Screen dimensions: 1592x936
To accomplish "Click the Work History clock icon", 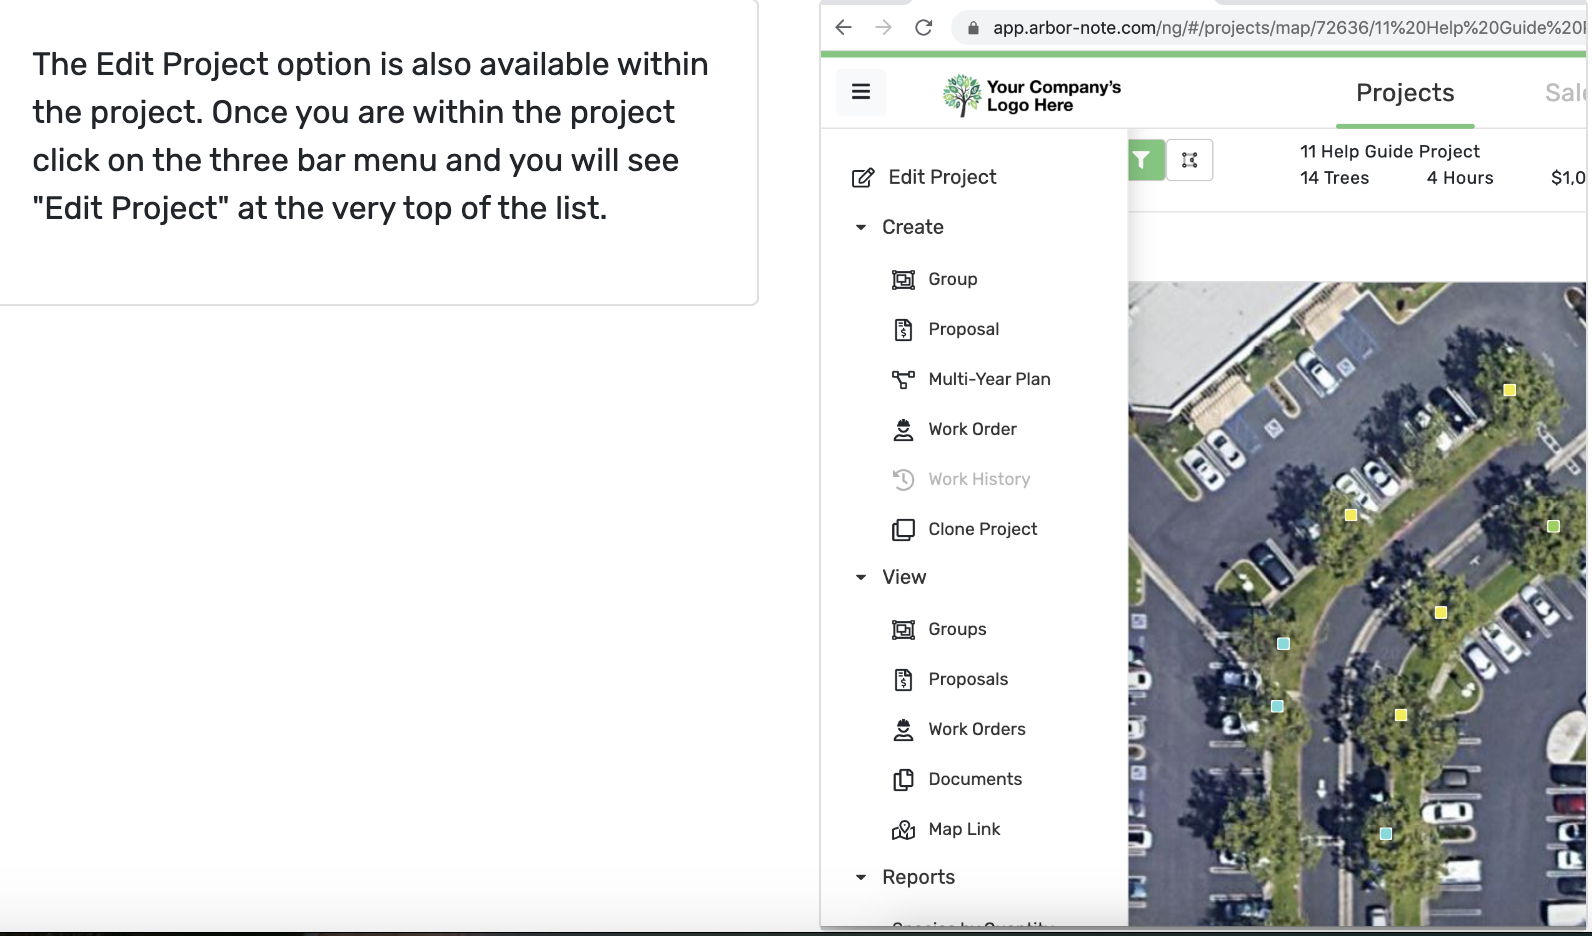I will (x=903, y=480).
